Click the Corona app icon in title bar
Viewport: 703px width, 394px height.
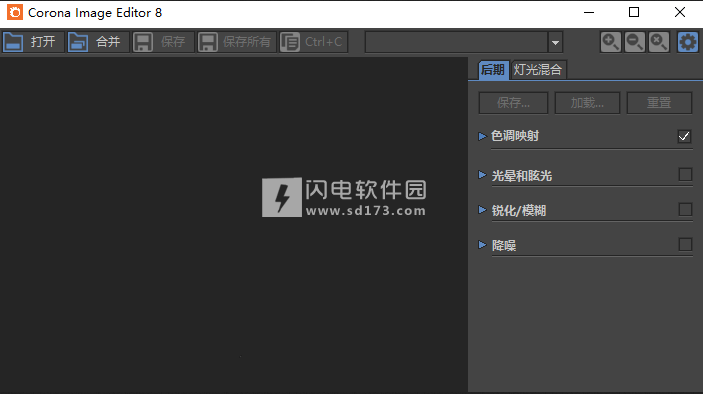coord(15,13)
